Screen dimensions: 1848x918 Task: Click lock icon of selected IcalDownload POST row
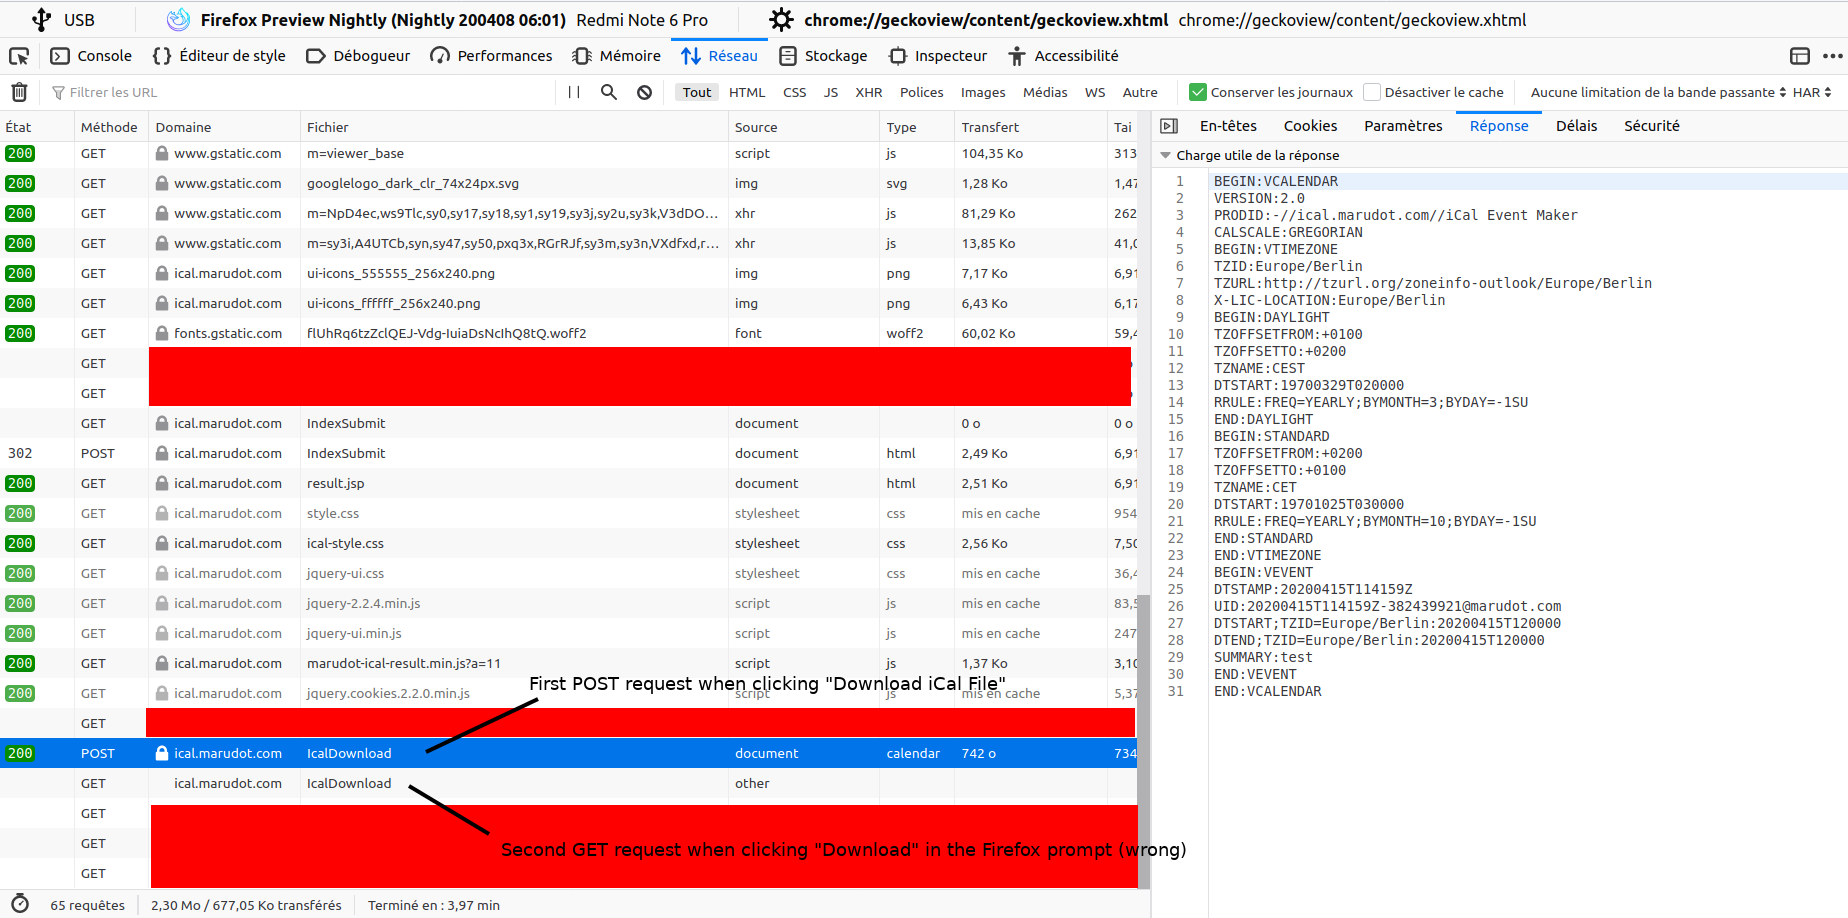[x=161, y=753]
